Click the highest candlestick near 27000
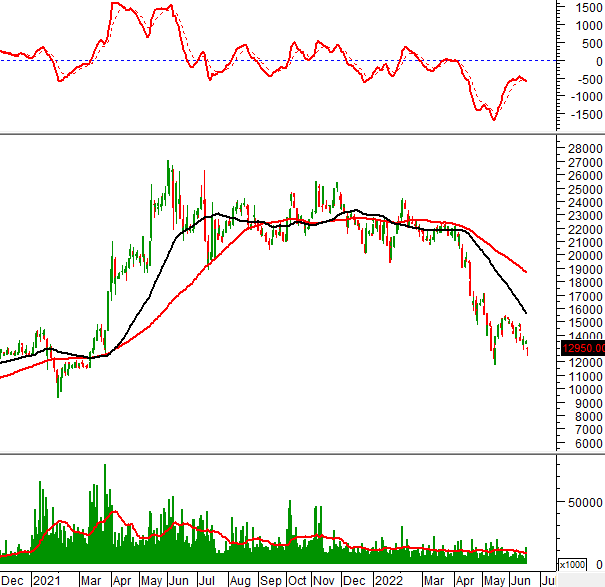 pos(168,165)
